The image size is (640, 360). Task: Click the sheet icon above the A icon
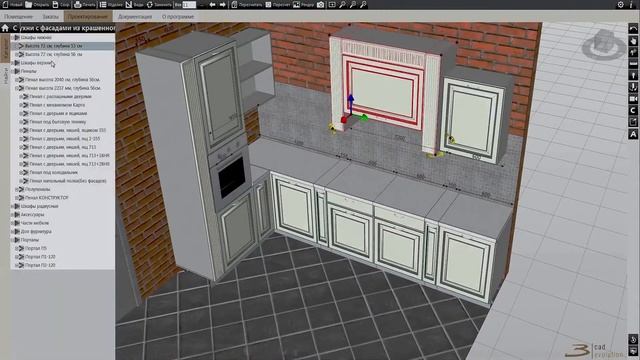[x=633, y=122]
